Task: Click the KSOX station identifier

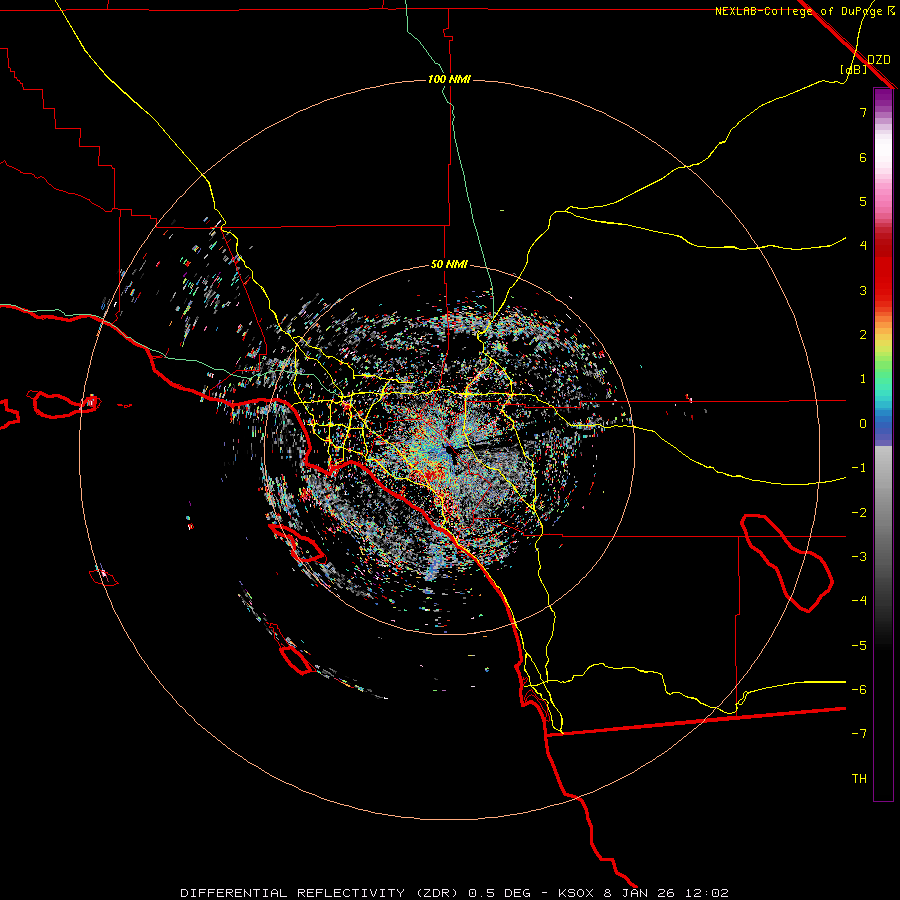Action: 576,893
